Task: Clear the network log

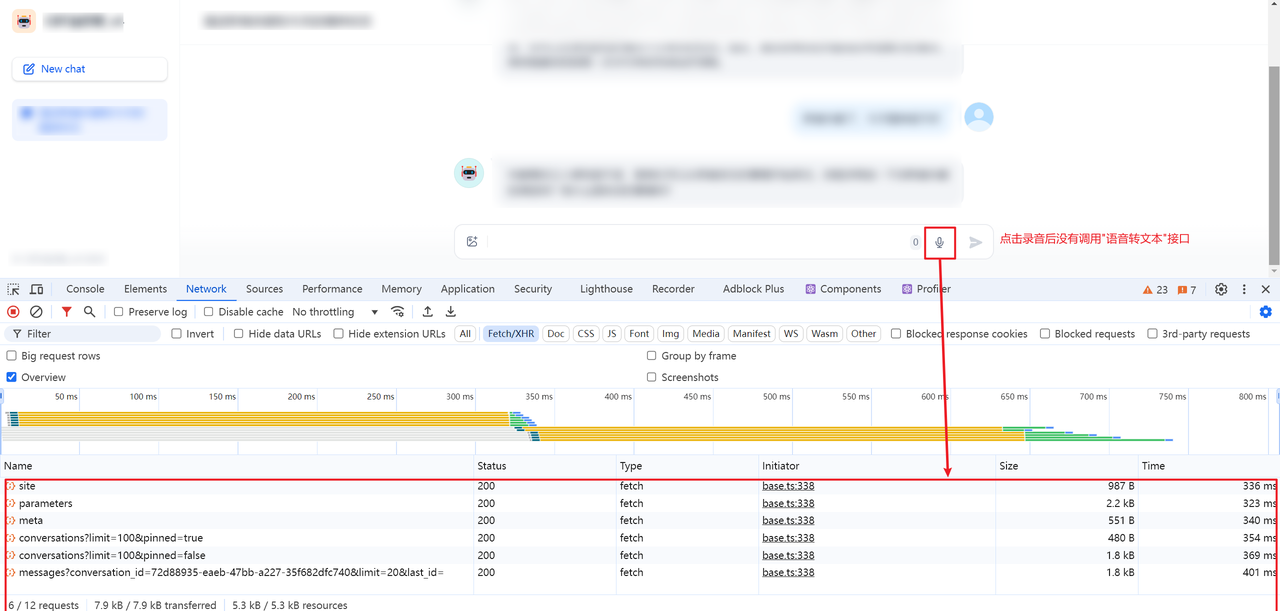Action: coord(36,312)
